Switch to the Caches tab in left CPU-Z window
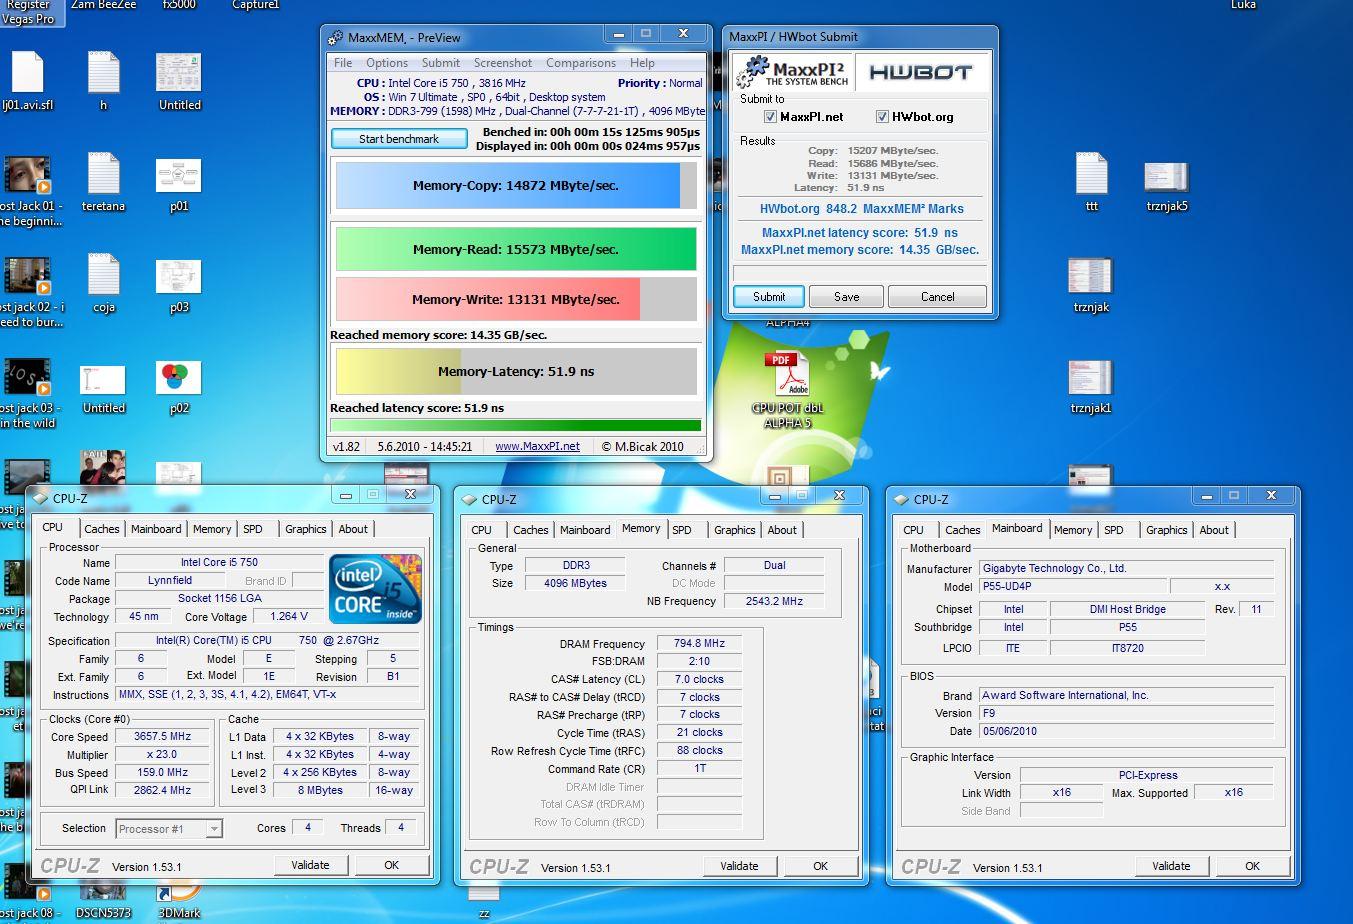The height and width of the screenshot is (924, 1353). click(102, 529)
